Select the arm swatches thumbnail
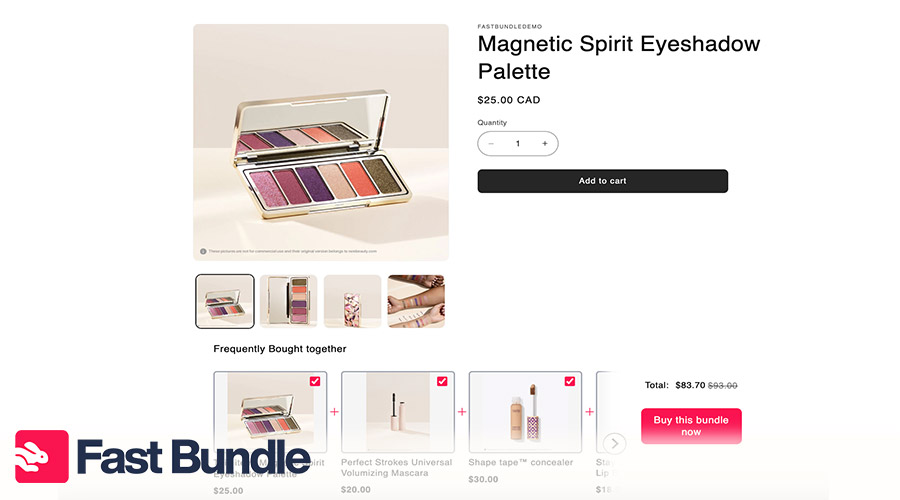 [416, 301]
